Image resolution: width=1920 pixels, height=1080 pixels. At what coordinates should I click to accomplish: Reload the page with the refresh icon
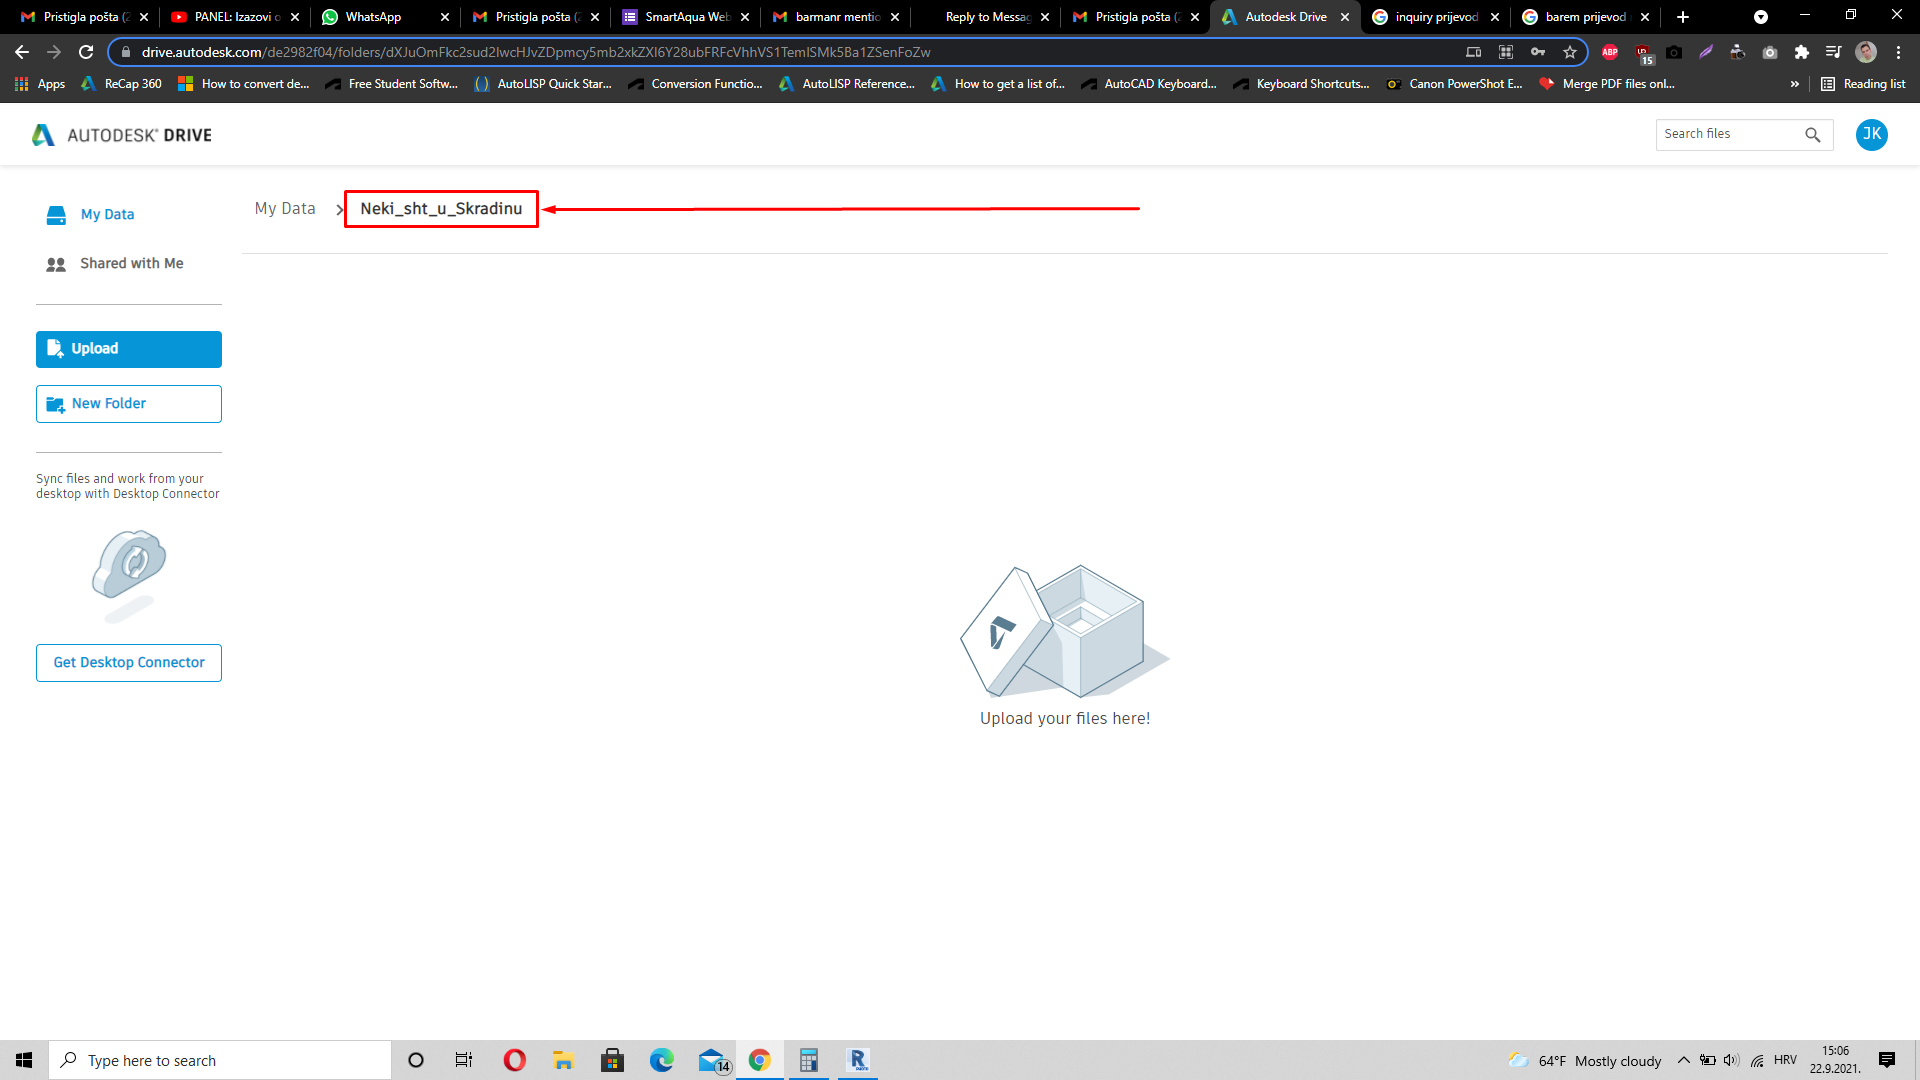(86, 52)
